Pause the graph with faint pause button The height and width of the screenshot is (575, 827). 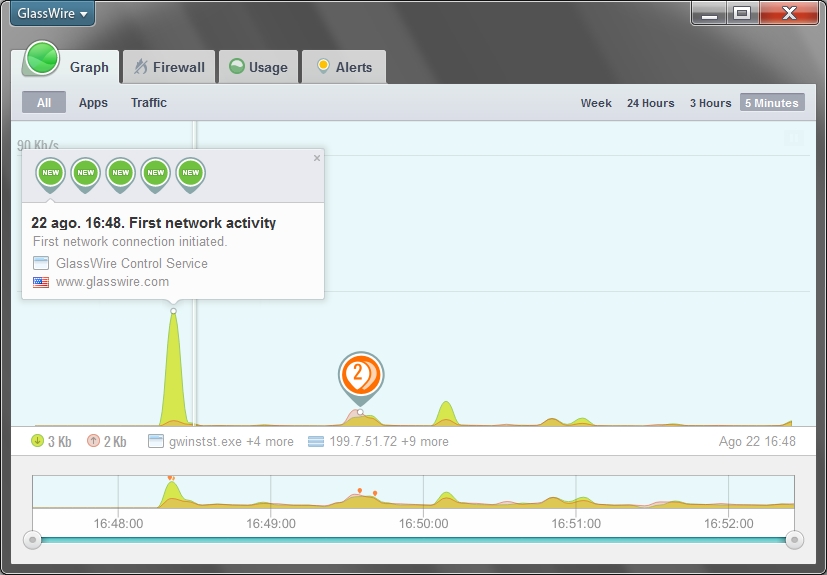point(794,138)
